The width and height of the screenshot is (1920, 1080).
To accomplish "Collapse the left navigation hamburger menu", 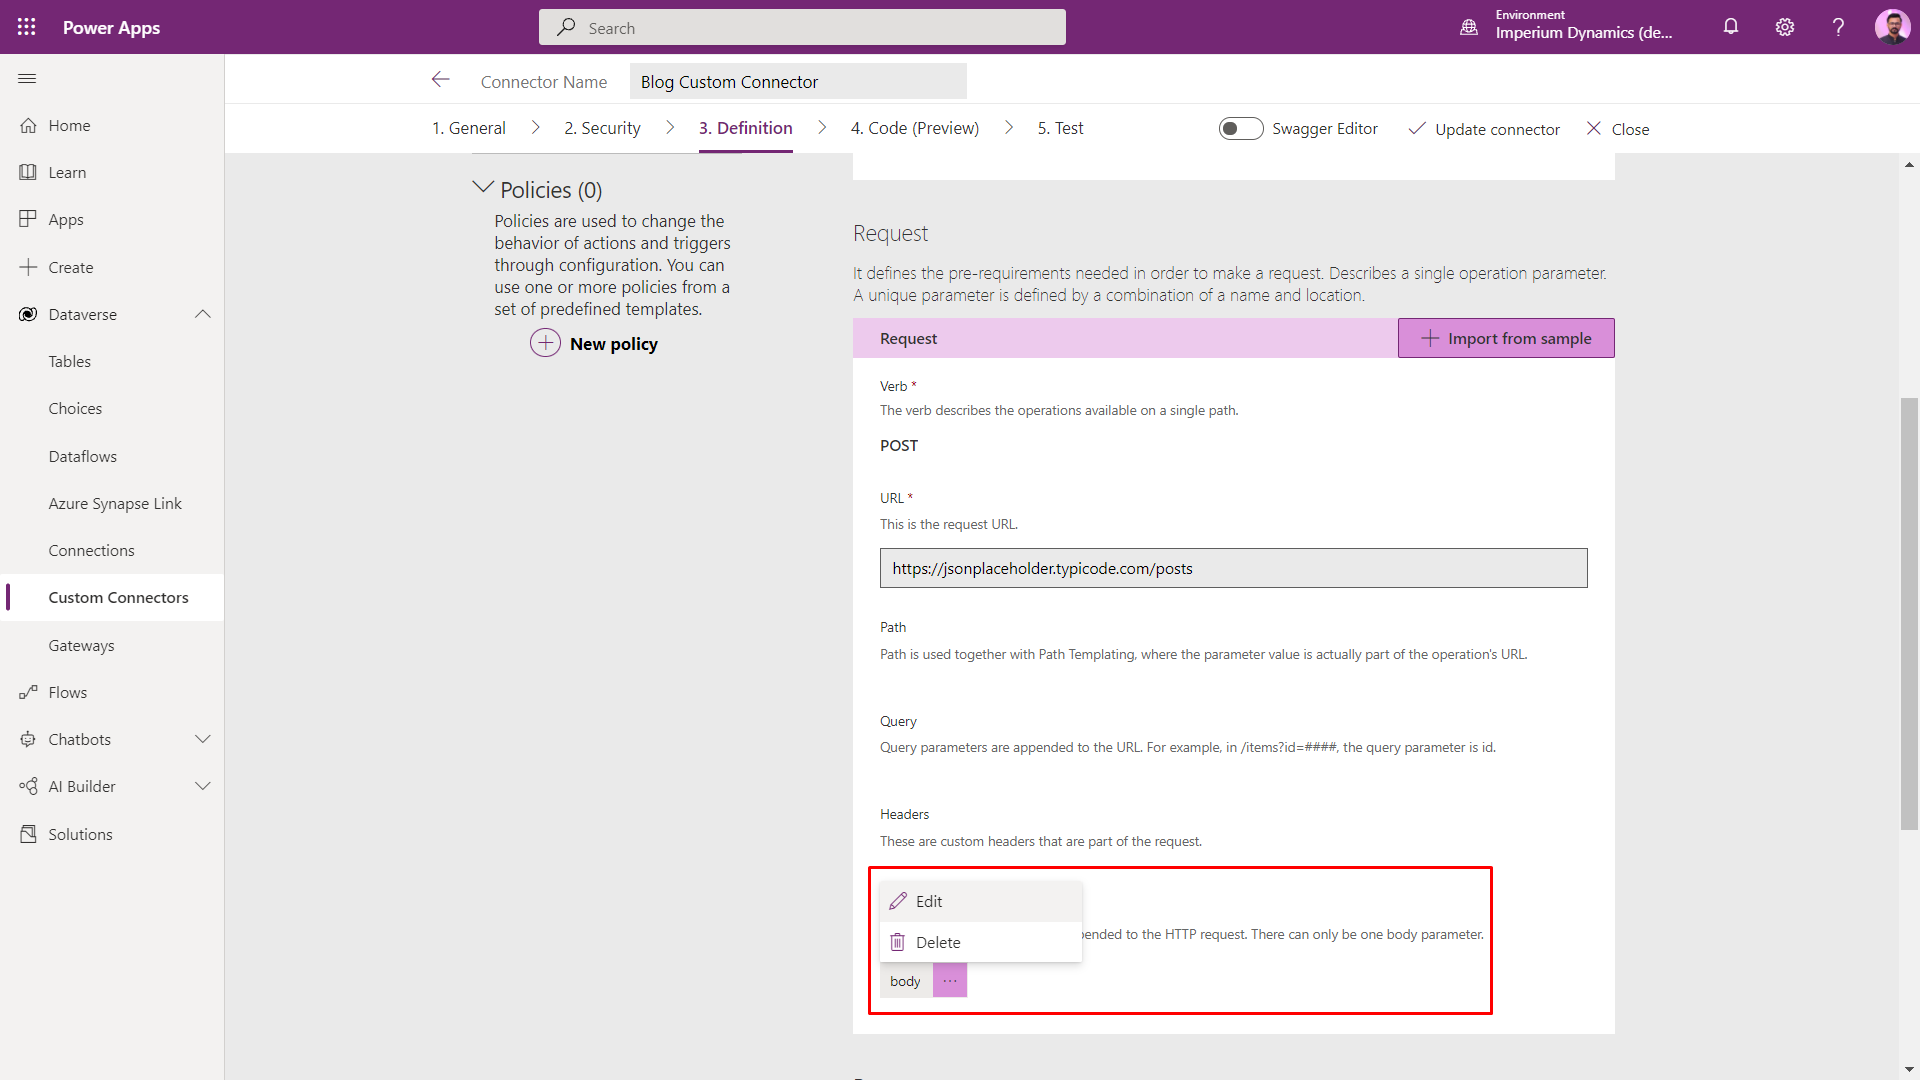I will 27,79.
